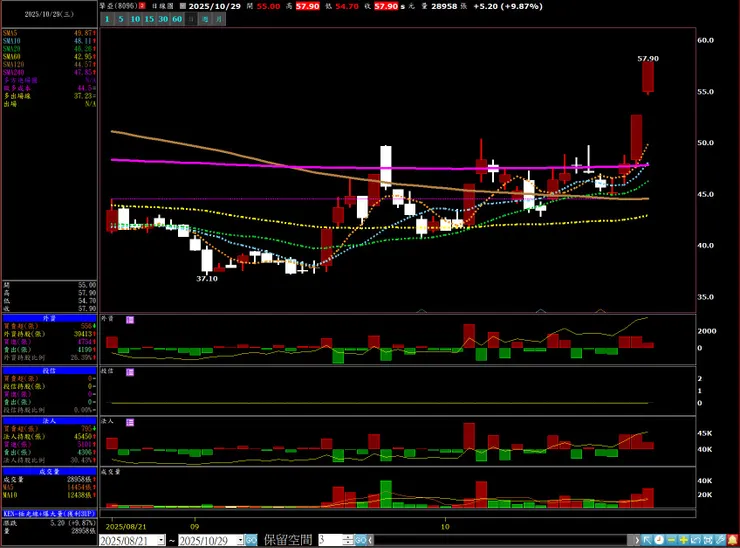Click the fit-to-screen frame icon
The height and width of the screenshot is (548, 740).
(x=708, y=540)
